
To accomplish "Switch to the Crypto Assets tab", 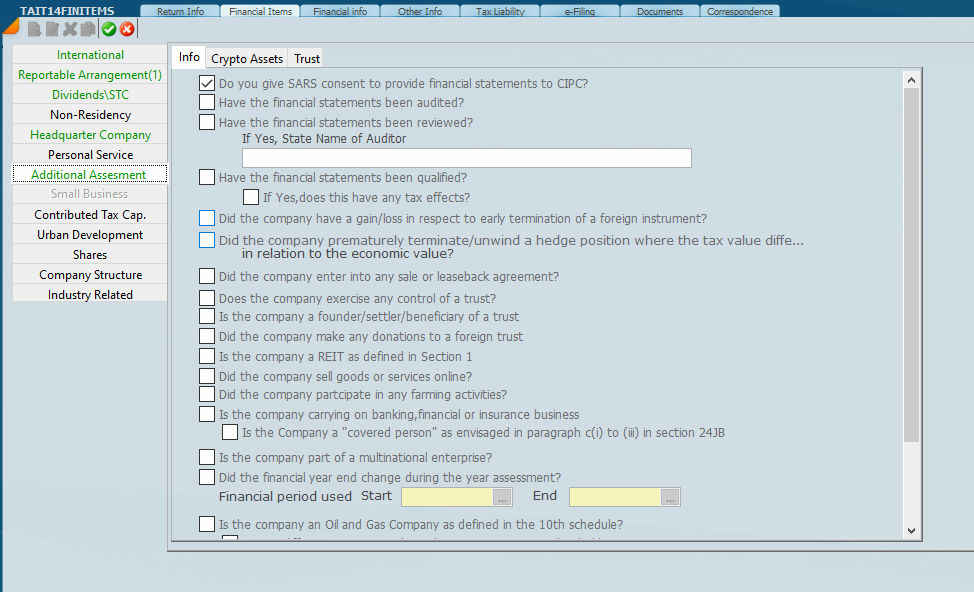I will click(247, 59).
